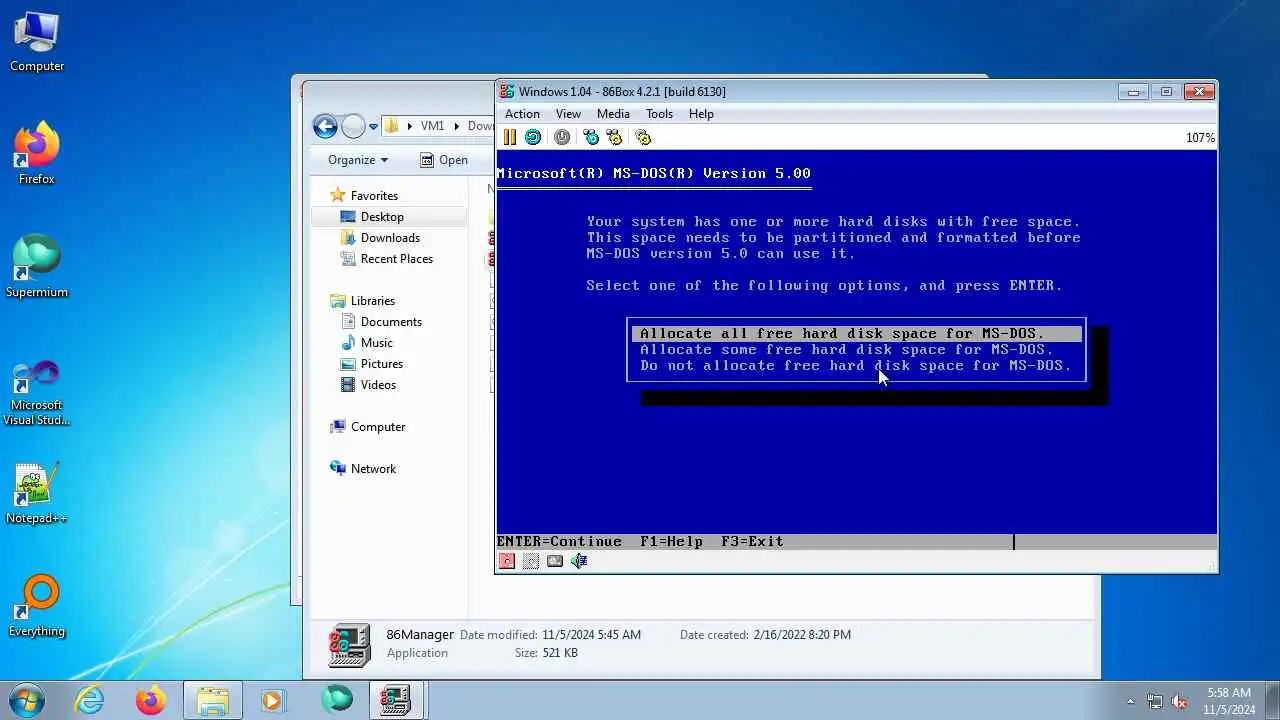Open the Tools menu in 86Box
Screen dimensions: 1280x720
[659, 114]
